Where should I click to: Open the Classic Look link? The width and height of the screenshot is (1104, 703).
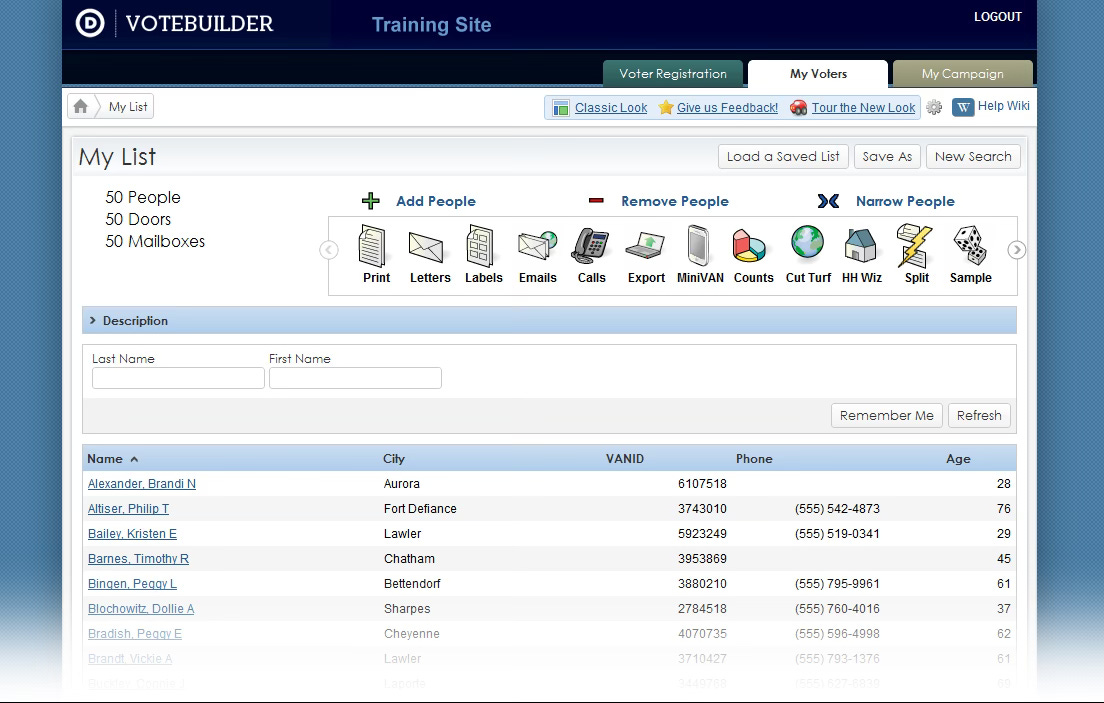coord(610,108)
